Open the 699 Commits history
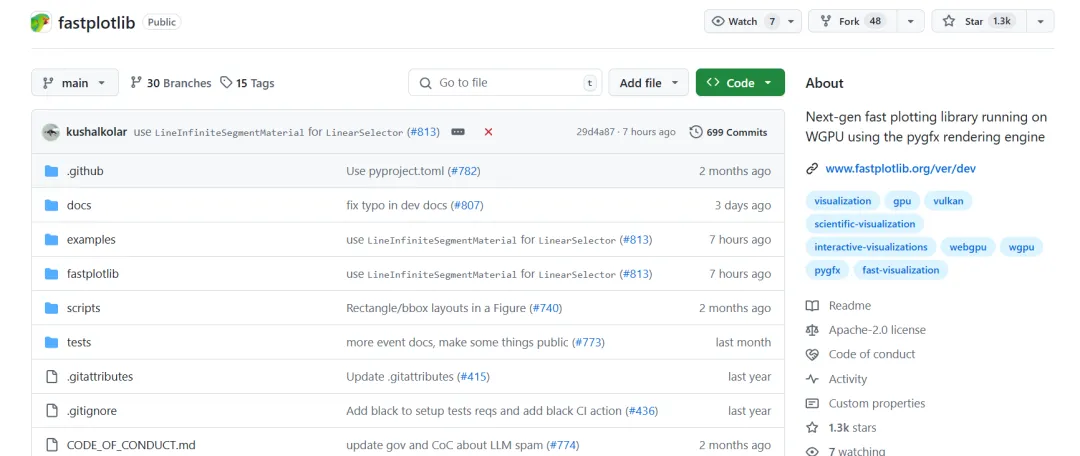 coord(729,132)
